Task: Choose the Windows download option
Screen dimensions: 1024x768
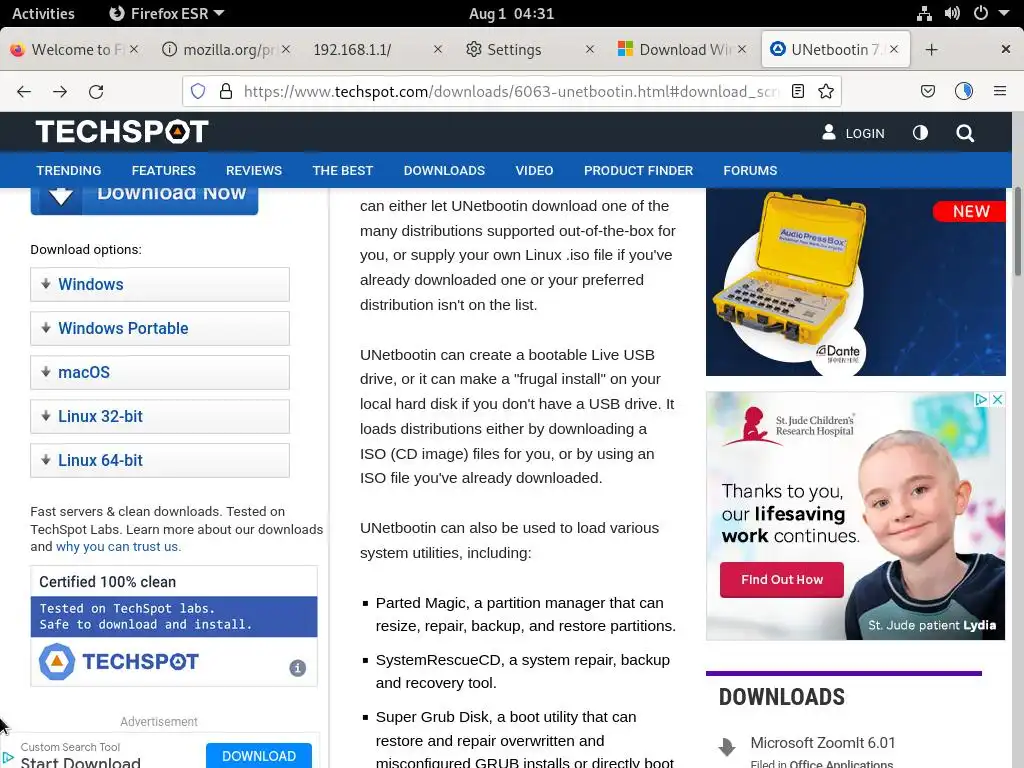Action: coord(160,284)
